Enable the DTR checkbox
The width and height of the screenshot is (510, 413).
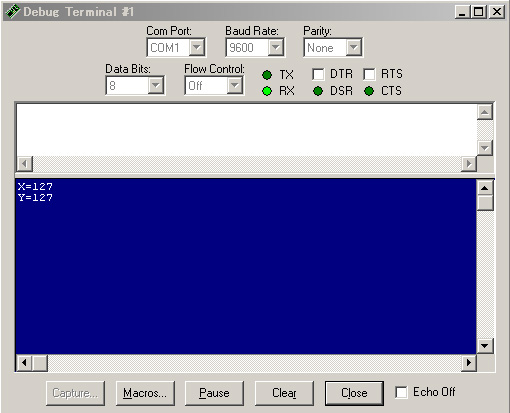coord(318,74)
